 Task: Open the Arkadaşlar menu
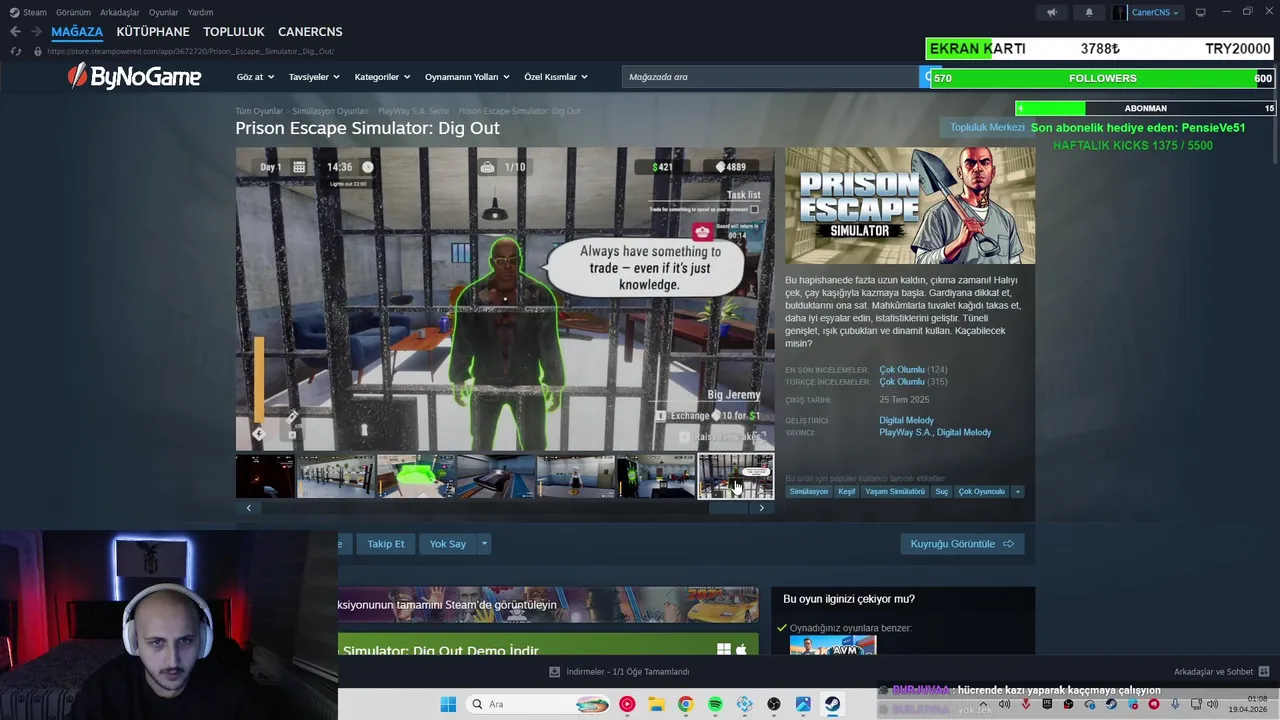click(120, 12)
